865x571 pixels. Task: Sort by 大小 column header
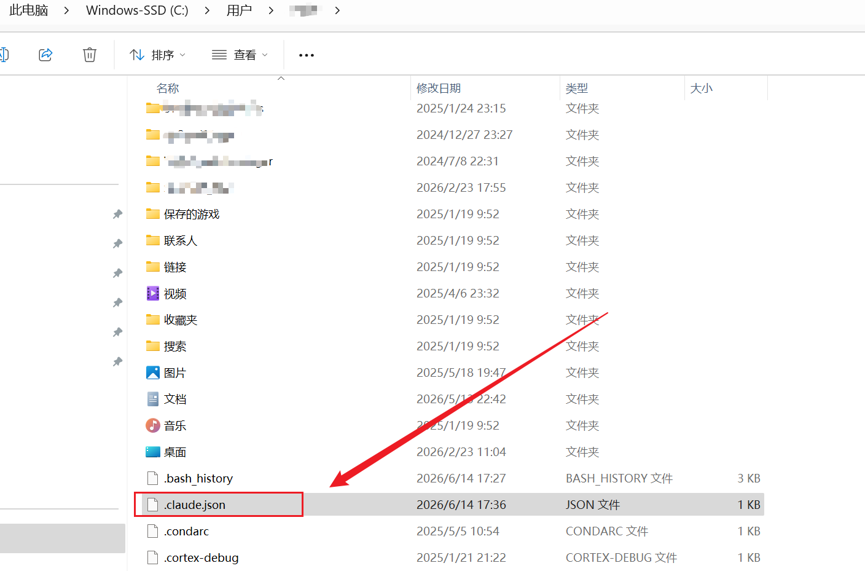point(701,88)
